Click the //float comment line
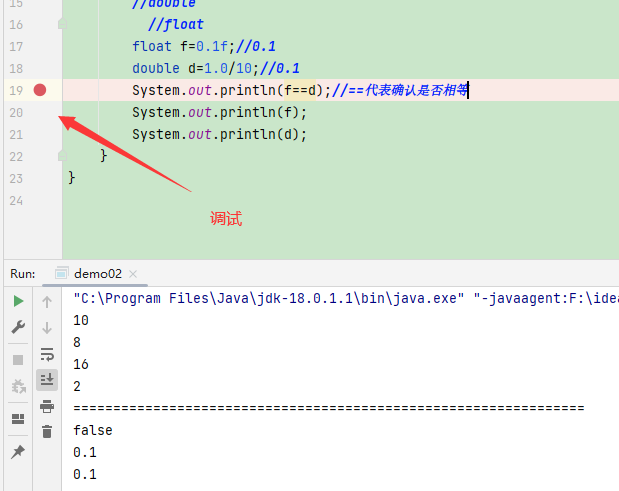This screenshot has height=491, width=619. point(176,24)
